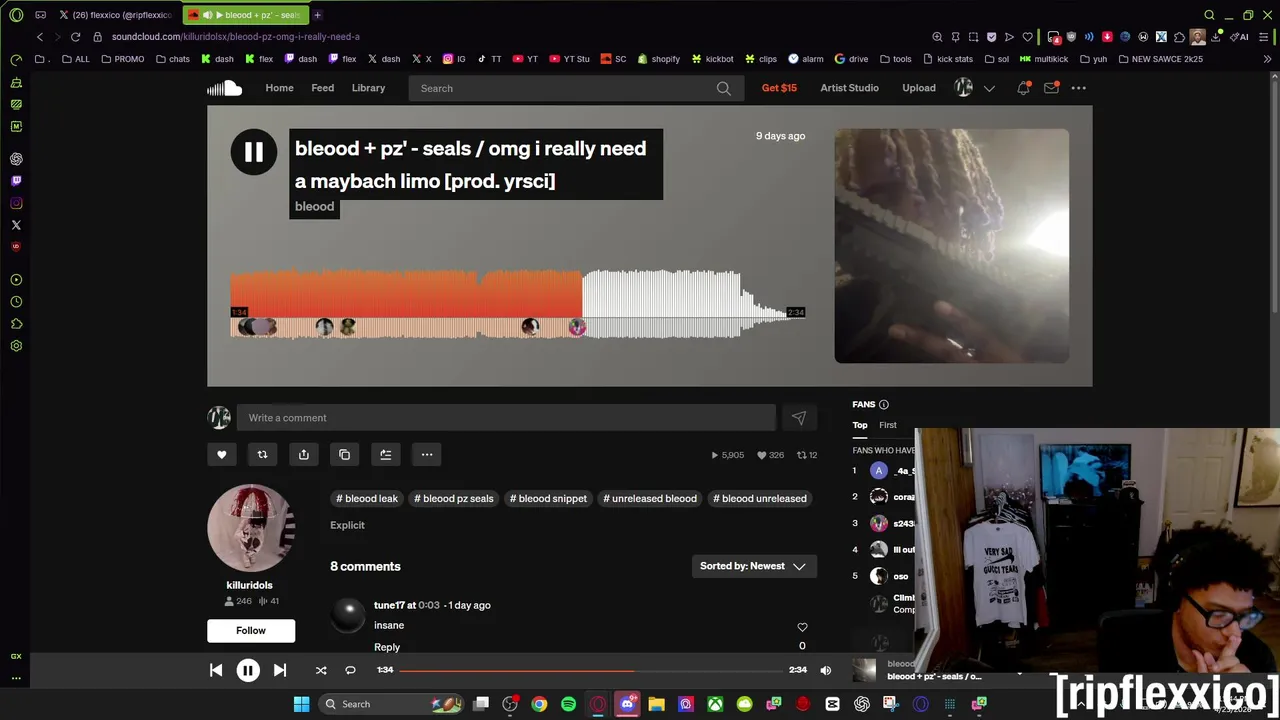Open the shopify bookmark
Viewport: 1280px width, 720px height.
(658, 59)
